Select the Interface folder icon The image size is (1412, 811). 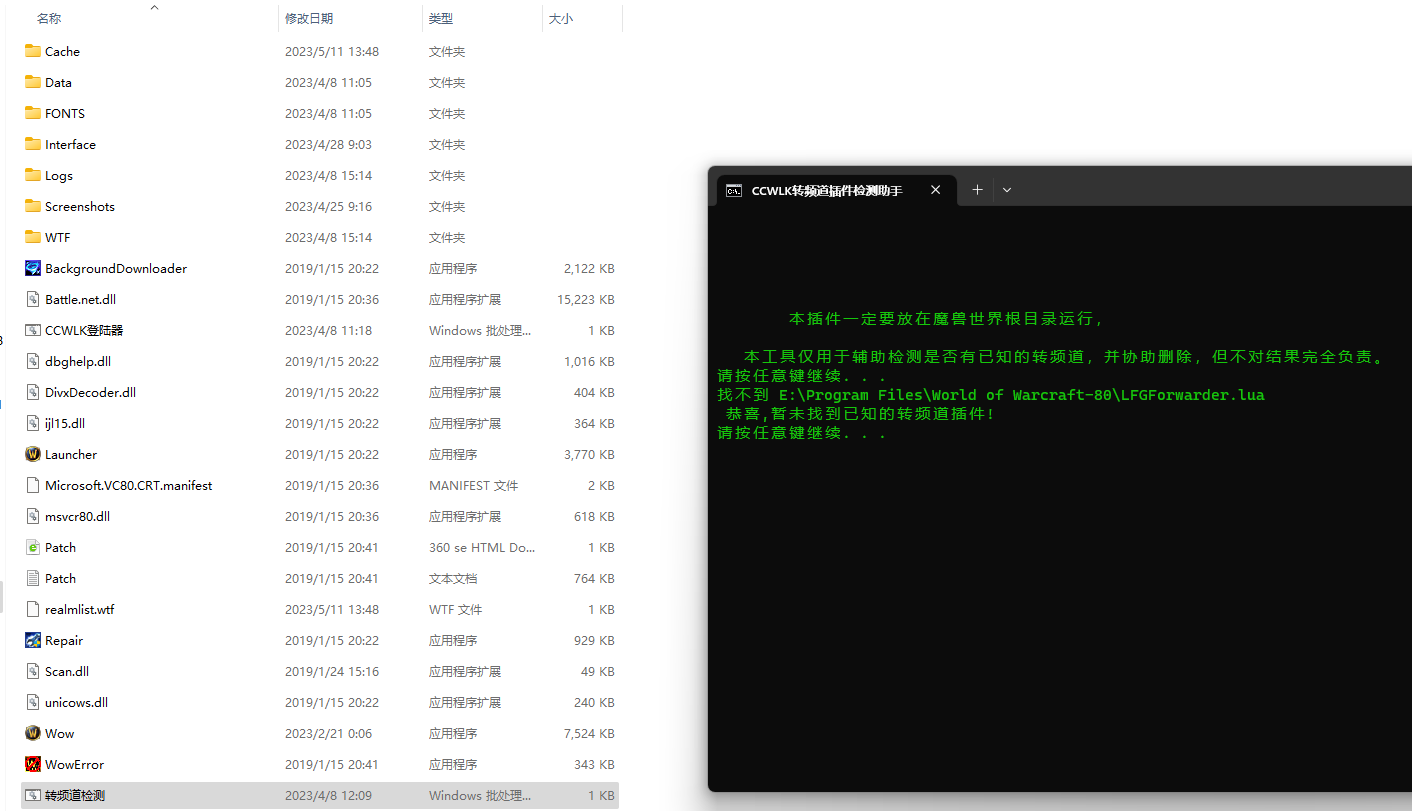(x=33, y=144)
